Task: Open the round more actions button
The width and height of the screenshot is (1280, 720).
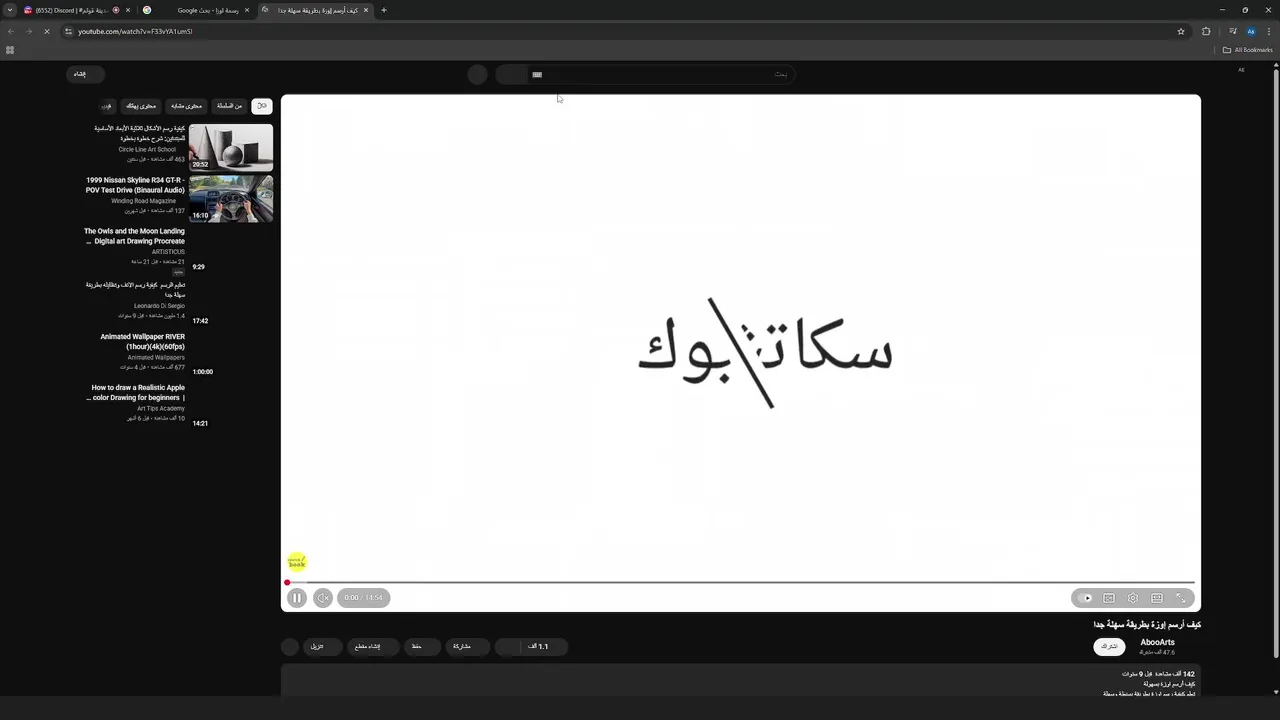Action: pos(290,647)
